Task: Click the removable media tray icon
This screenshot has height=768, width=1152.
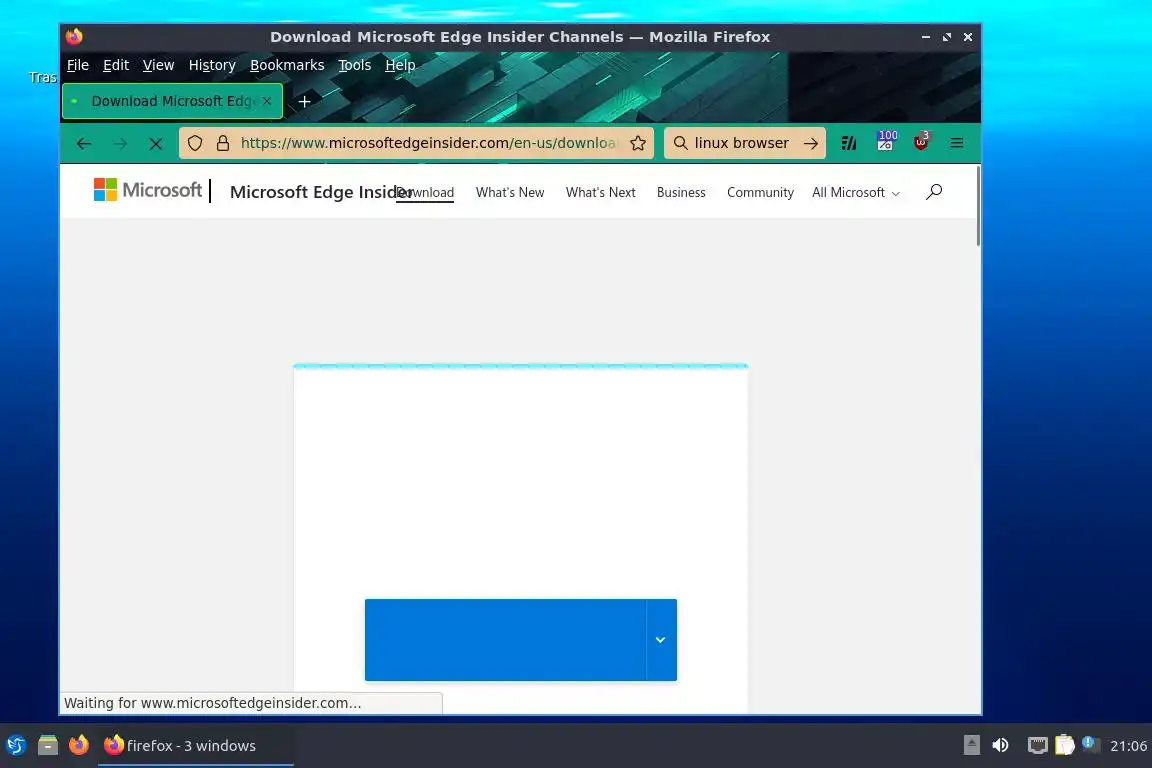Action: (971, 745)
